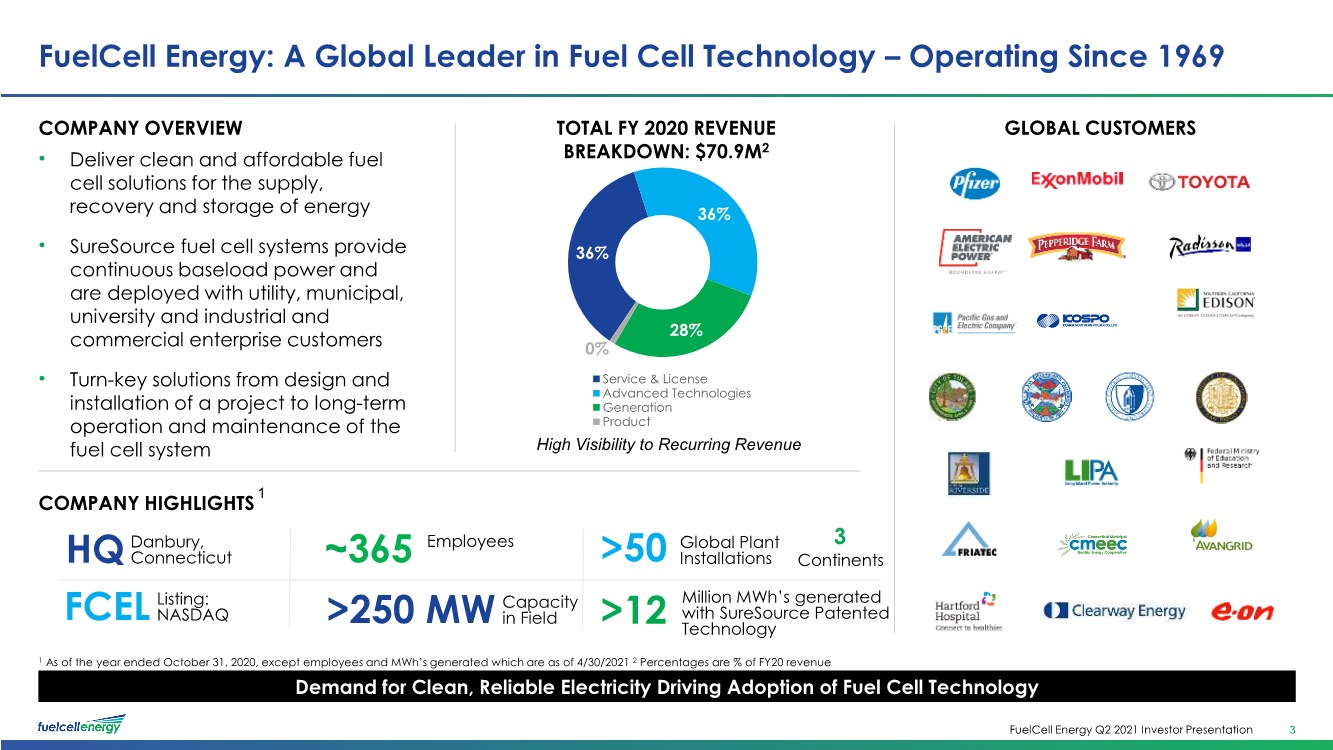Click the green Generation legend swatch
Viewport: 1333px width, 750px height.
[x=597, y=408]
